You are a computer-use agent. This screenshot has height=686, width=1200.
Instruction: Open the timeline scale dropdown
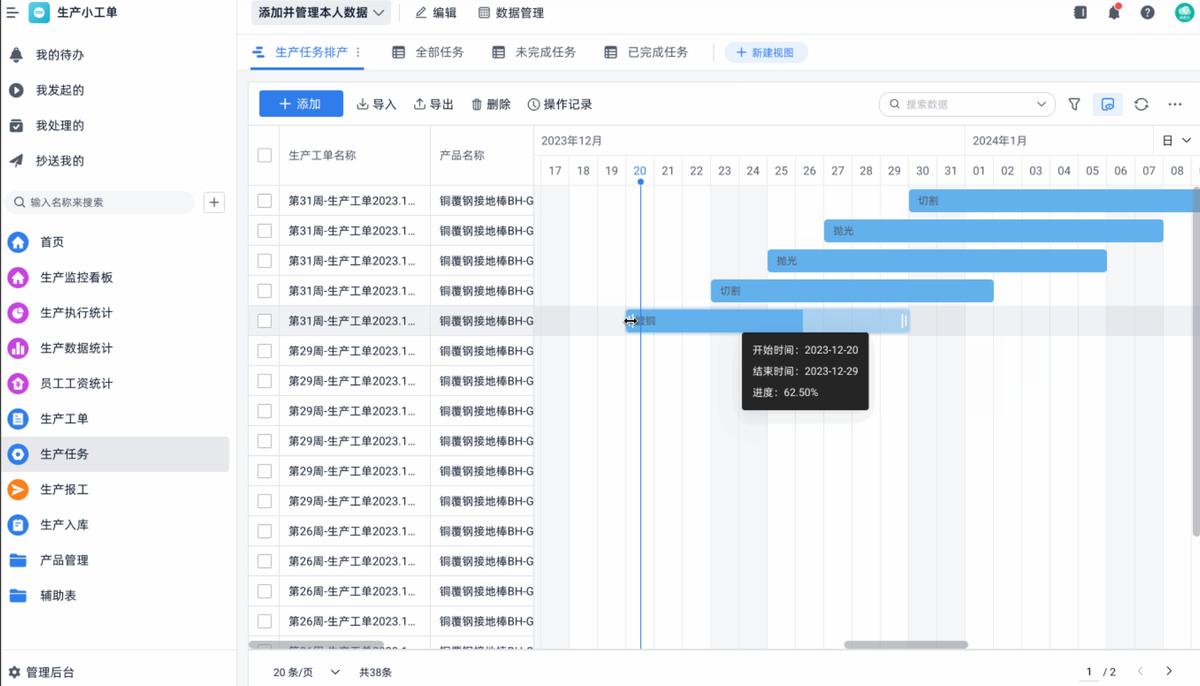pyautogui.click(x=1177, y=141)
